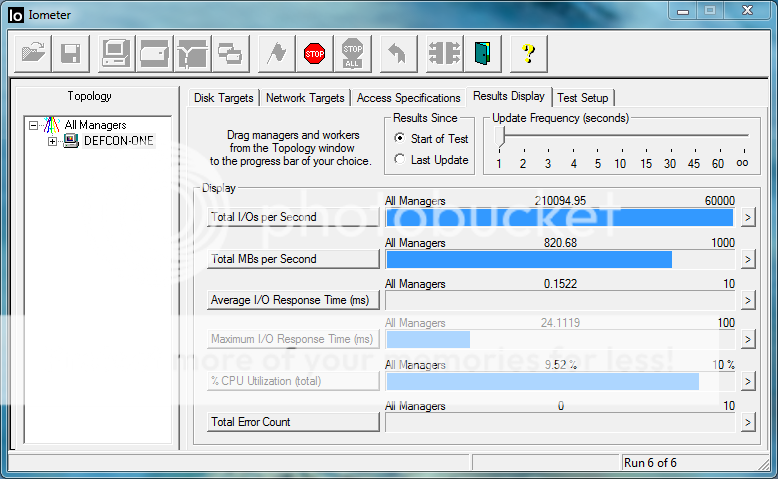Viewport: 778px width, 479px height.
Task: Select the Last Update radio button
Action: 400,160
